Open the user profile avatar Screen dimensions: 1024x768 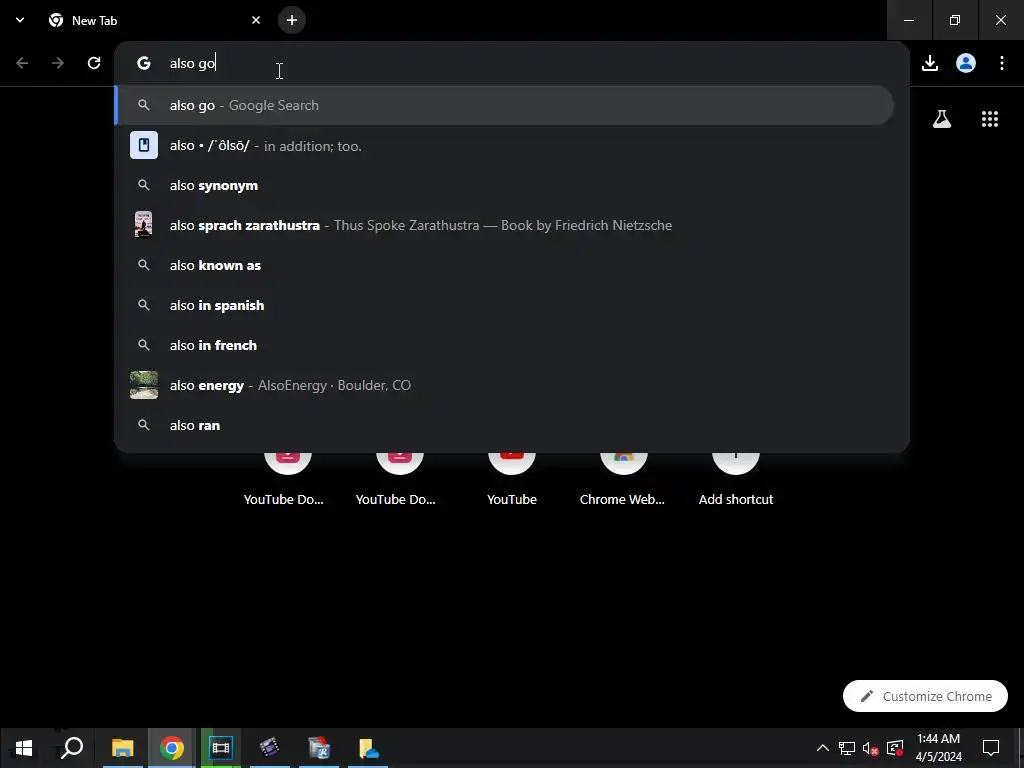(x=966, y=63)
